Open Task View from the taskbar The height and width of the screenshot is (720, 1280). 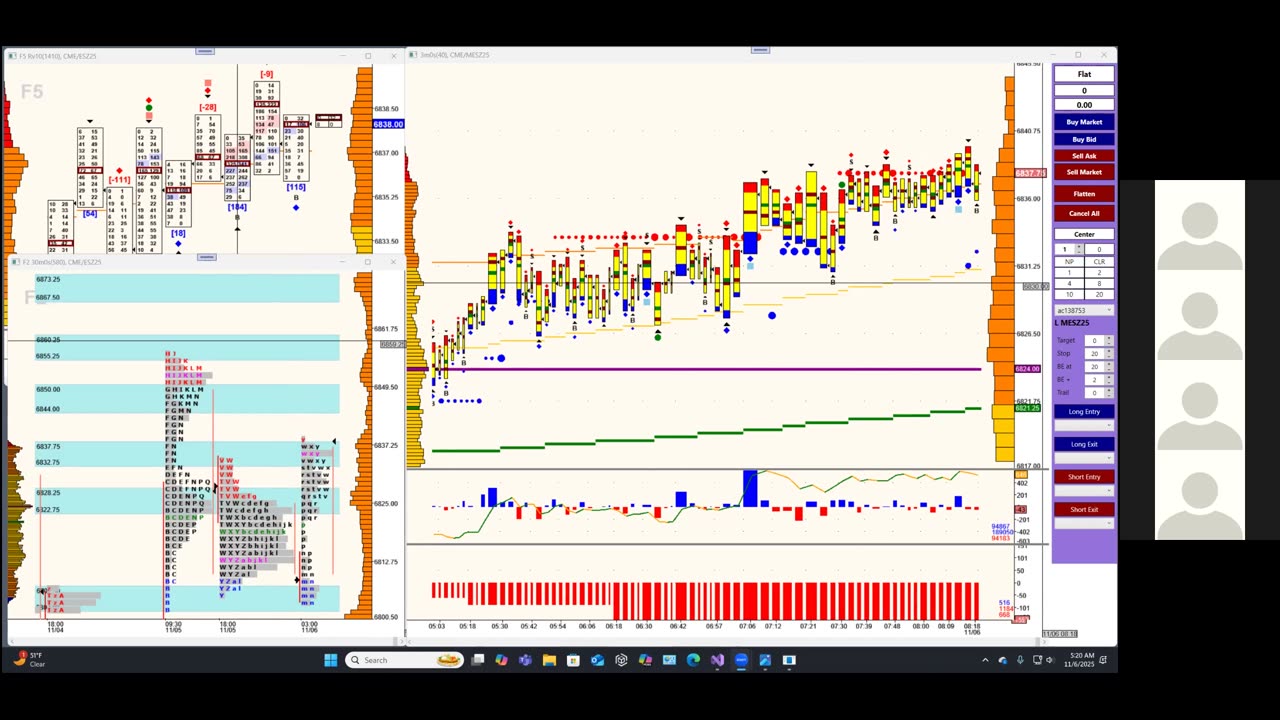point(478,660)
